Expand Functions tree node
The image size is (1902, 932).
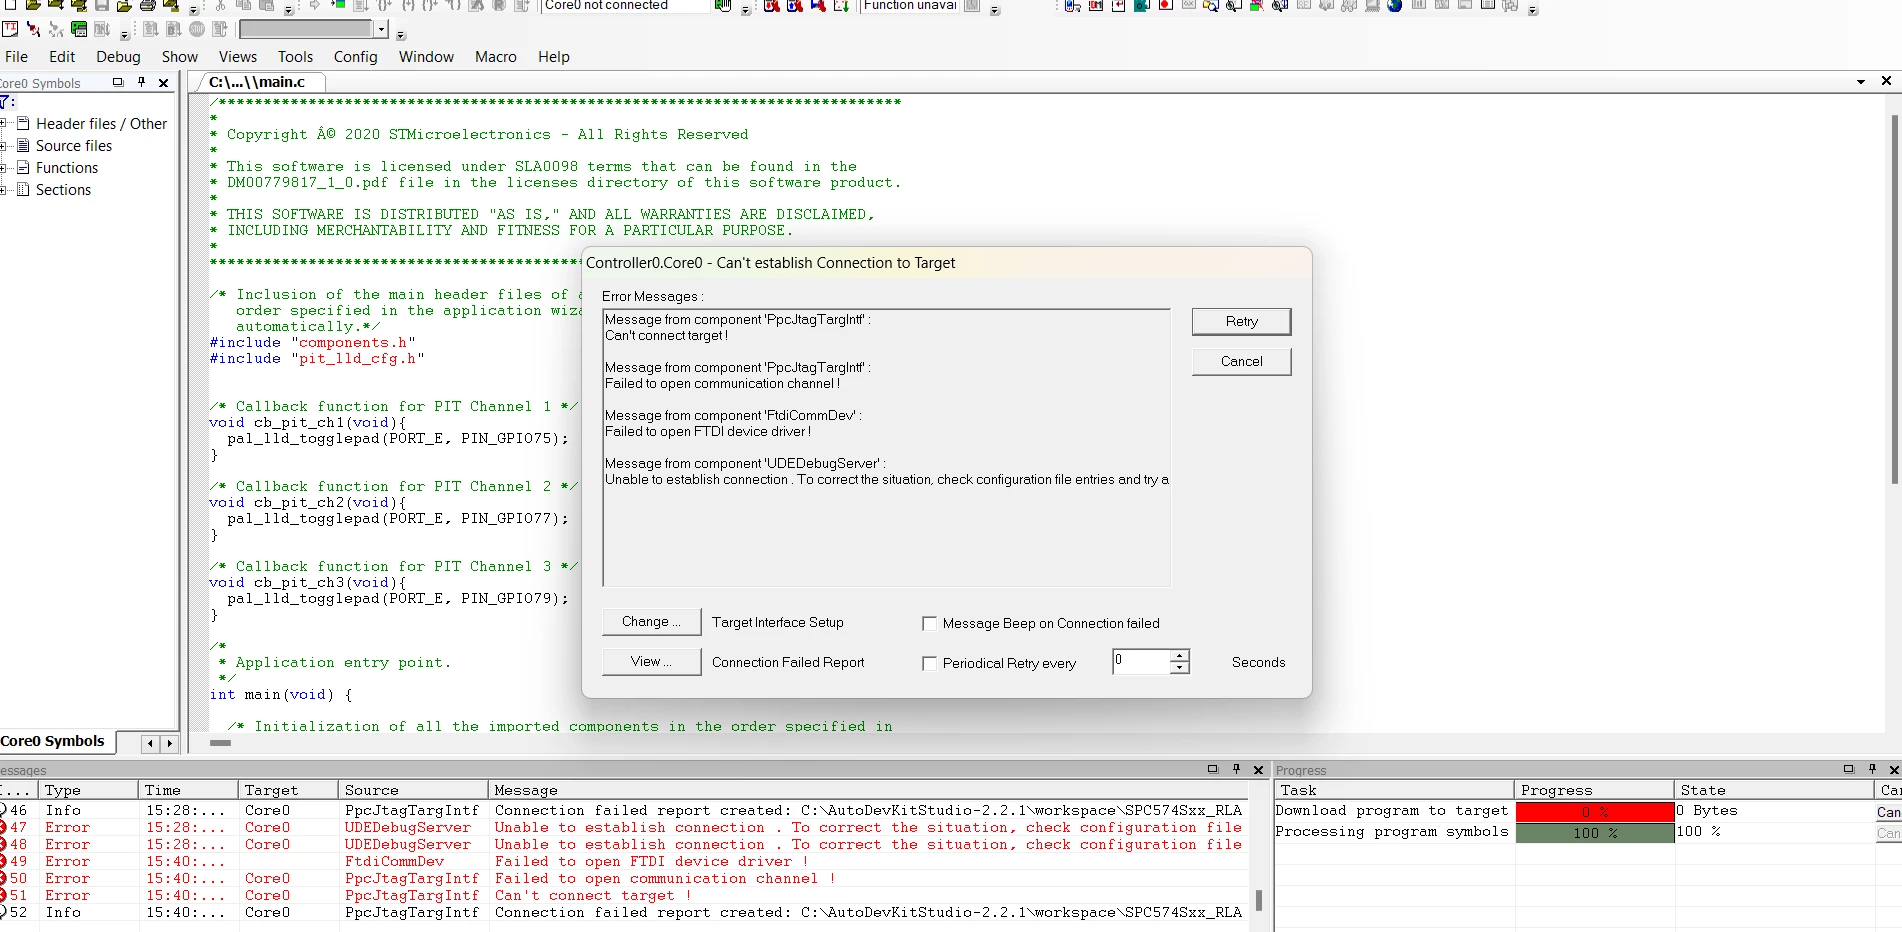pos(4,168)
